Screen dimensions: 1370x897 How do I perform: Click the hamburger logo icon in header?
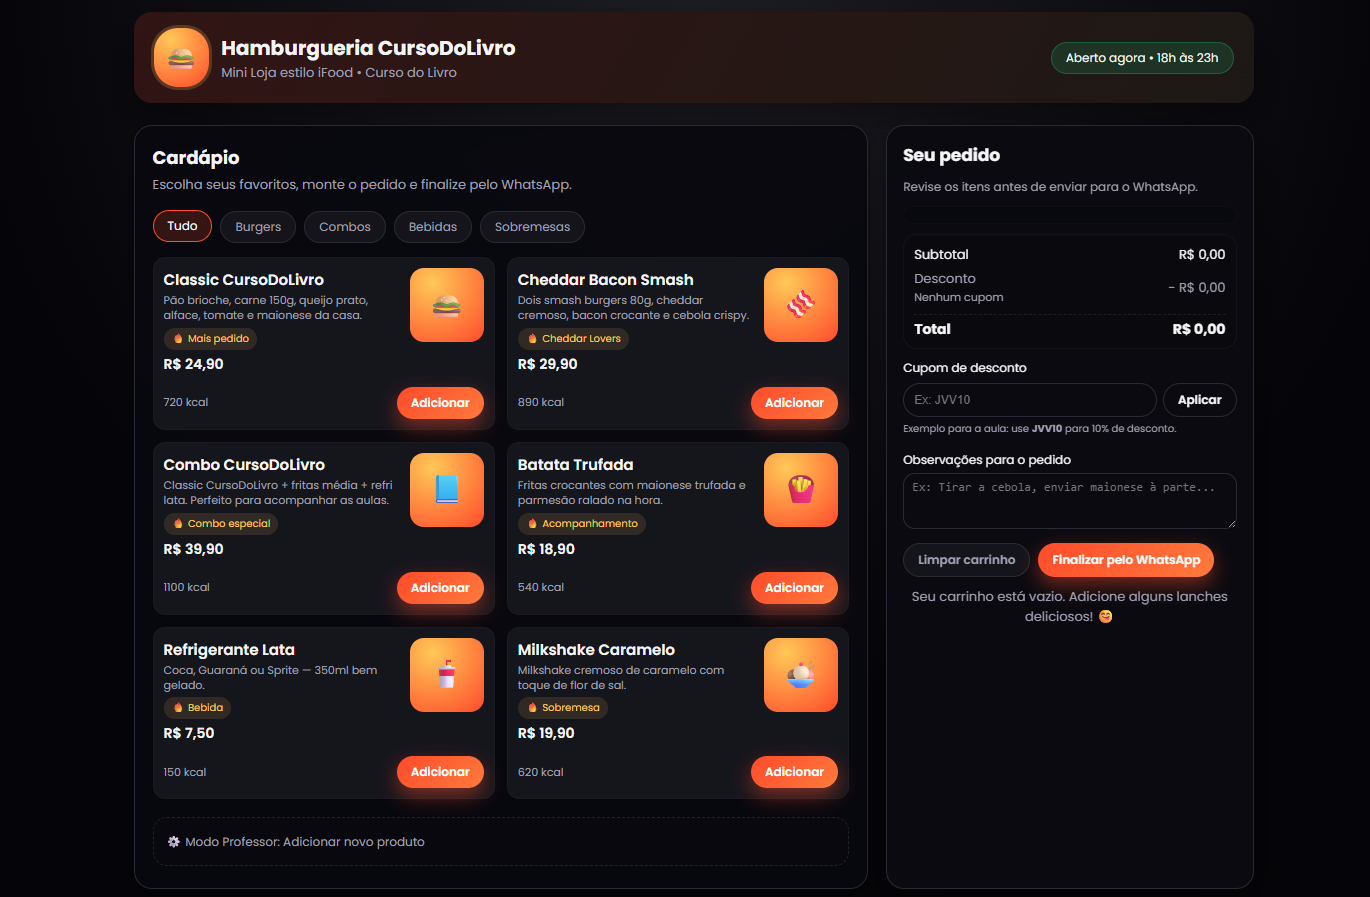tap(181, 58)
